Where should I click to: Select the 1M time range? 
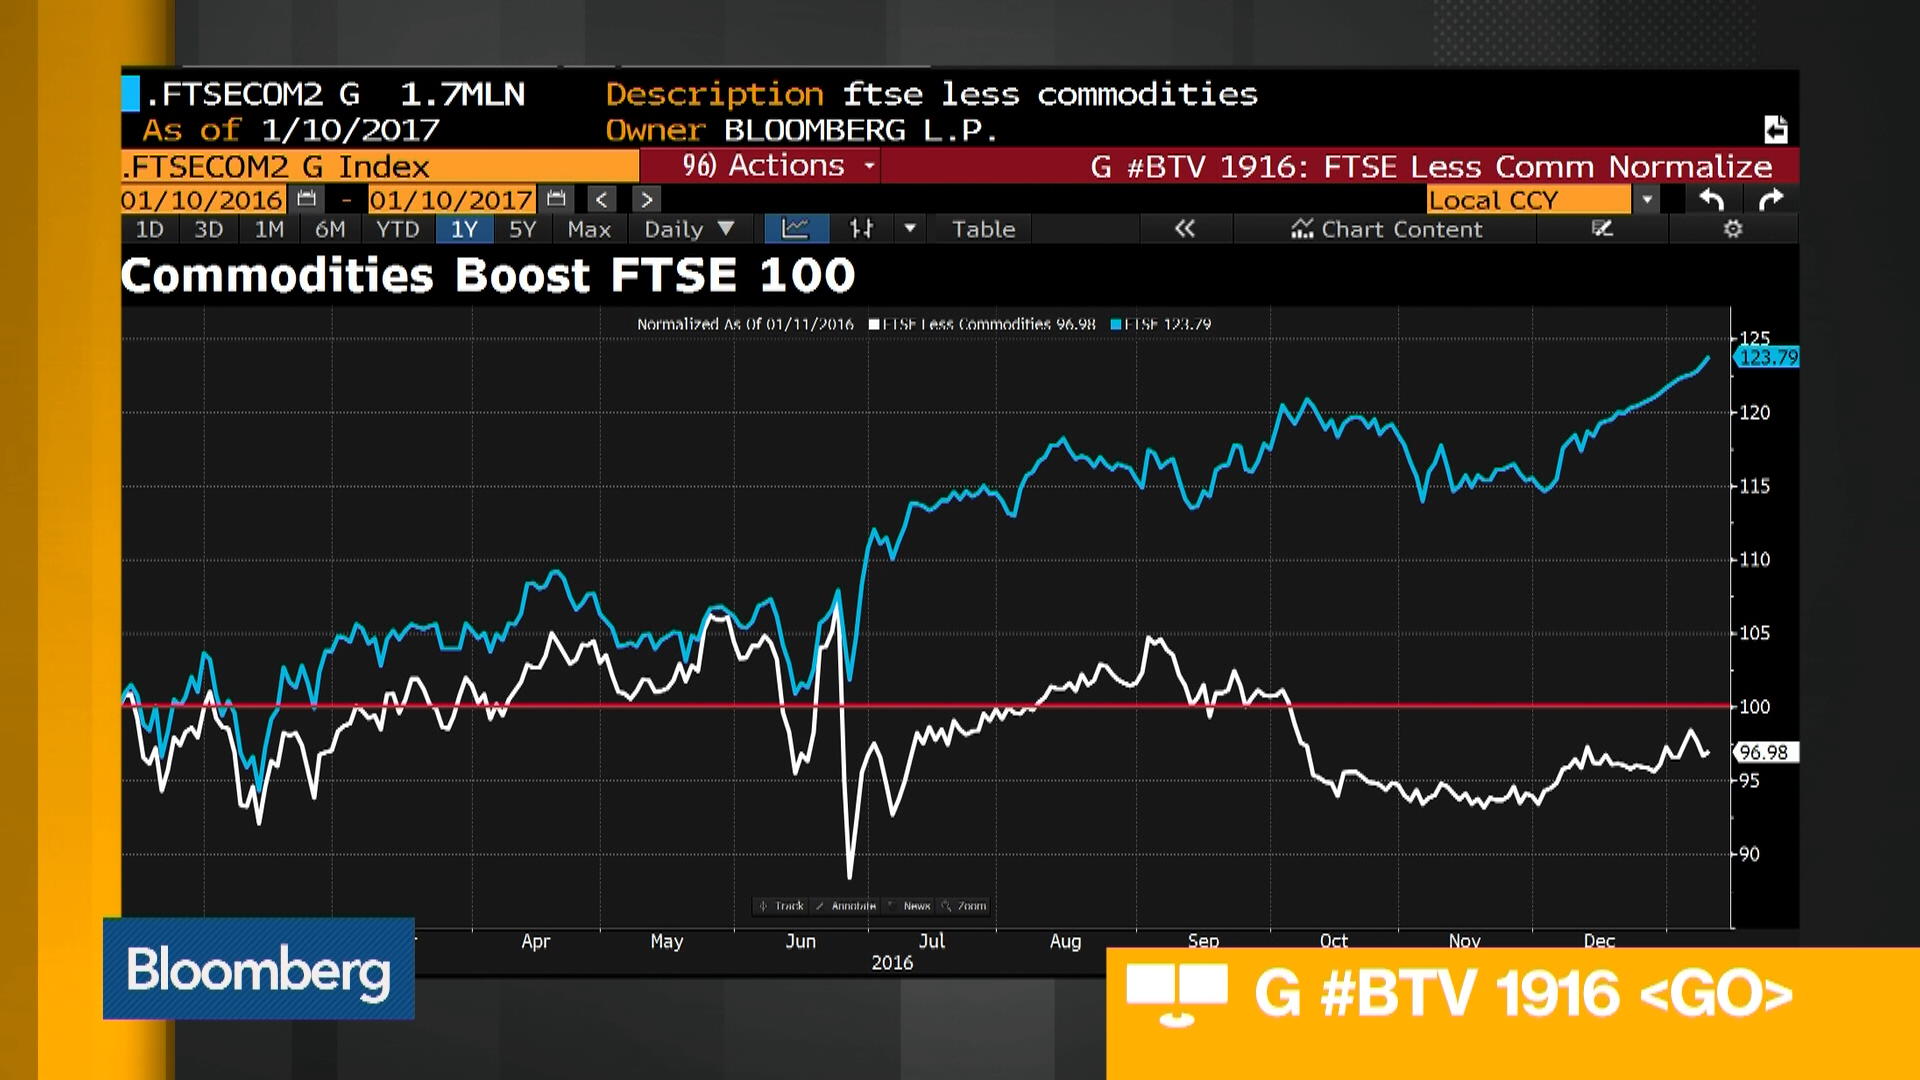pyautogui.click(x=269, y=229)
